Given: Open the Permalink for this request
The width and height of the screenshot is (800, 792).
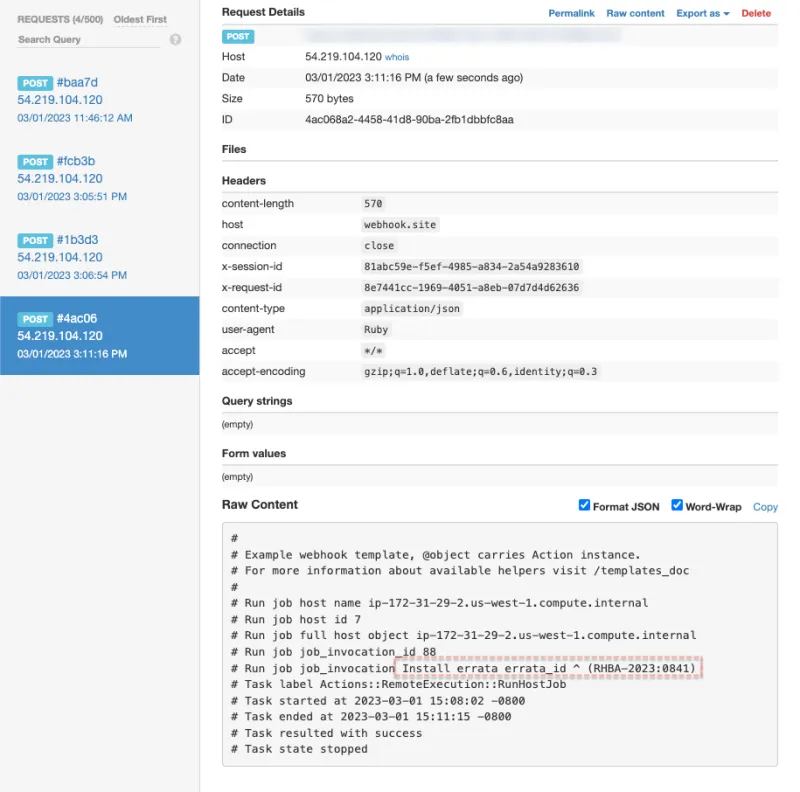Looking at the screenshot, I should (571, 12).
